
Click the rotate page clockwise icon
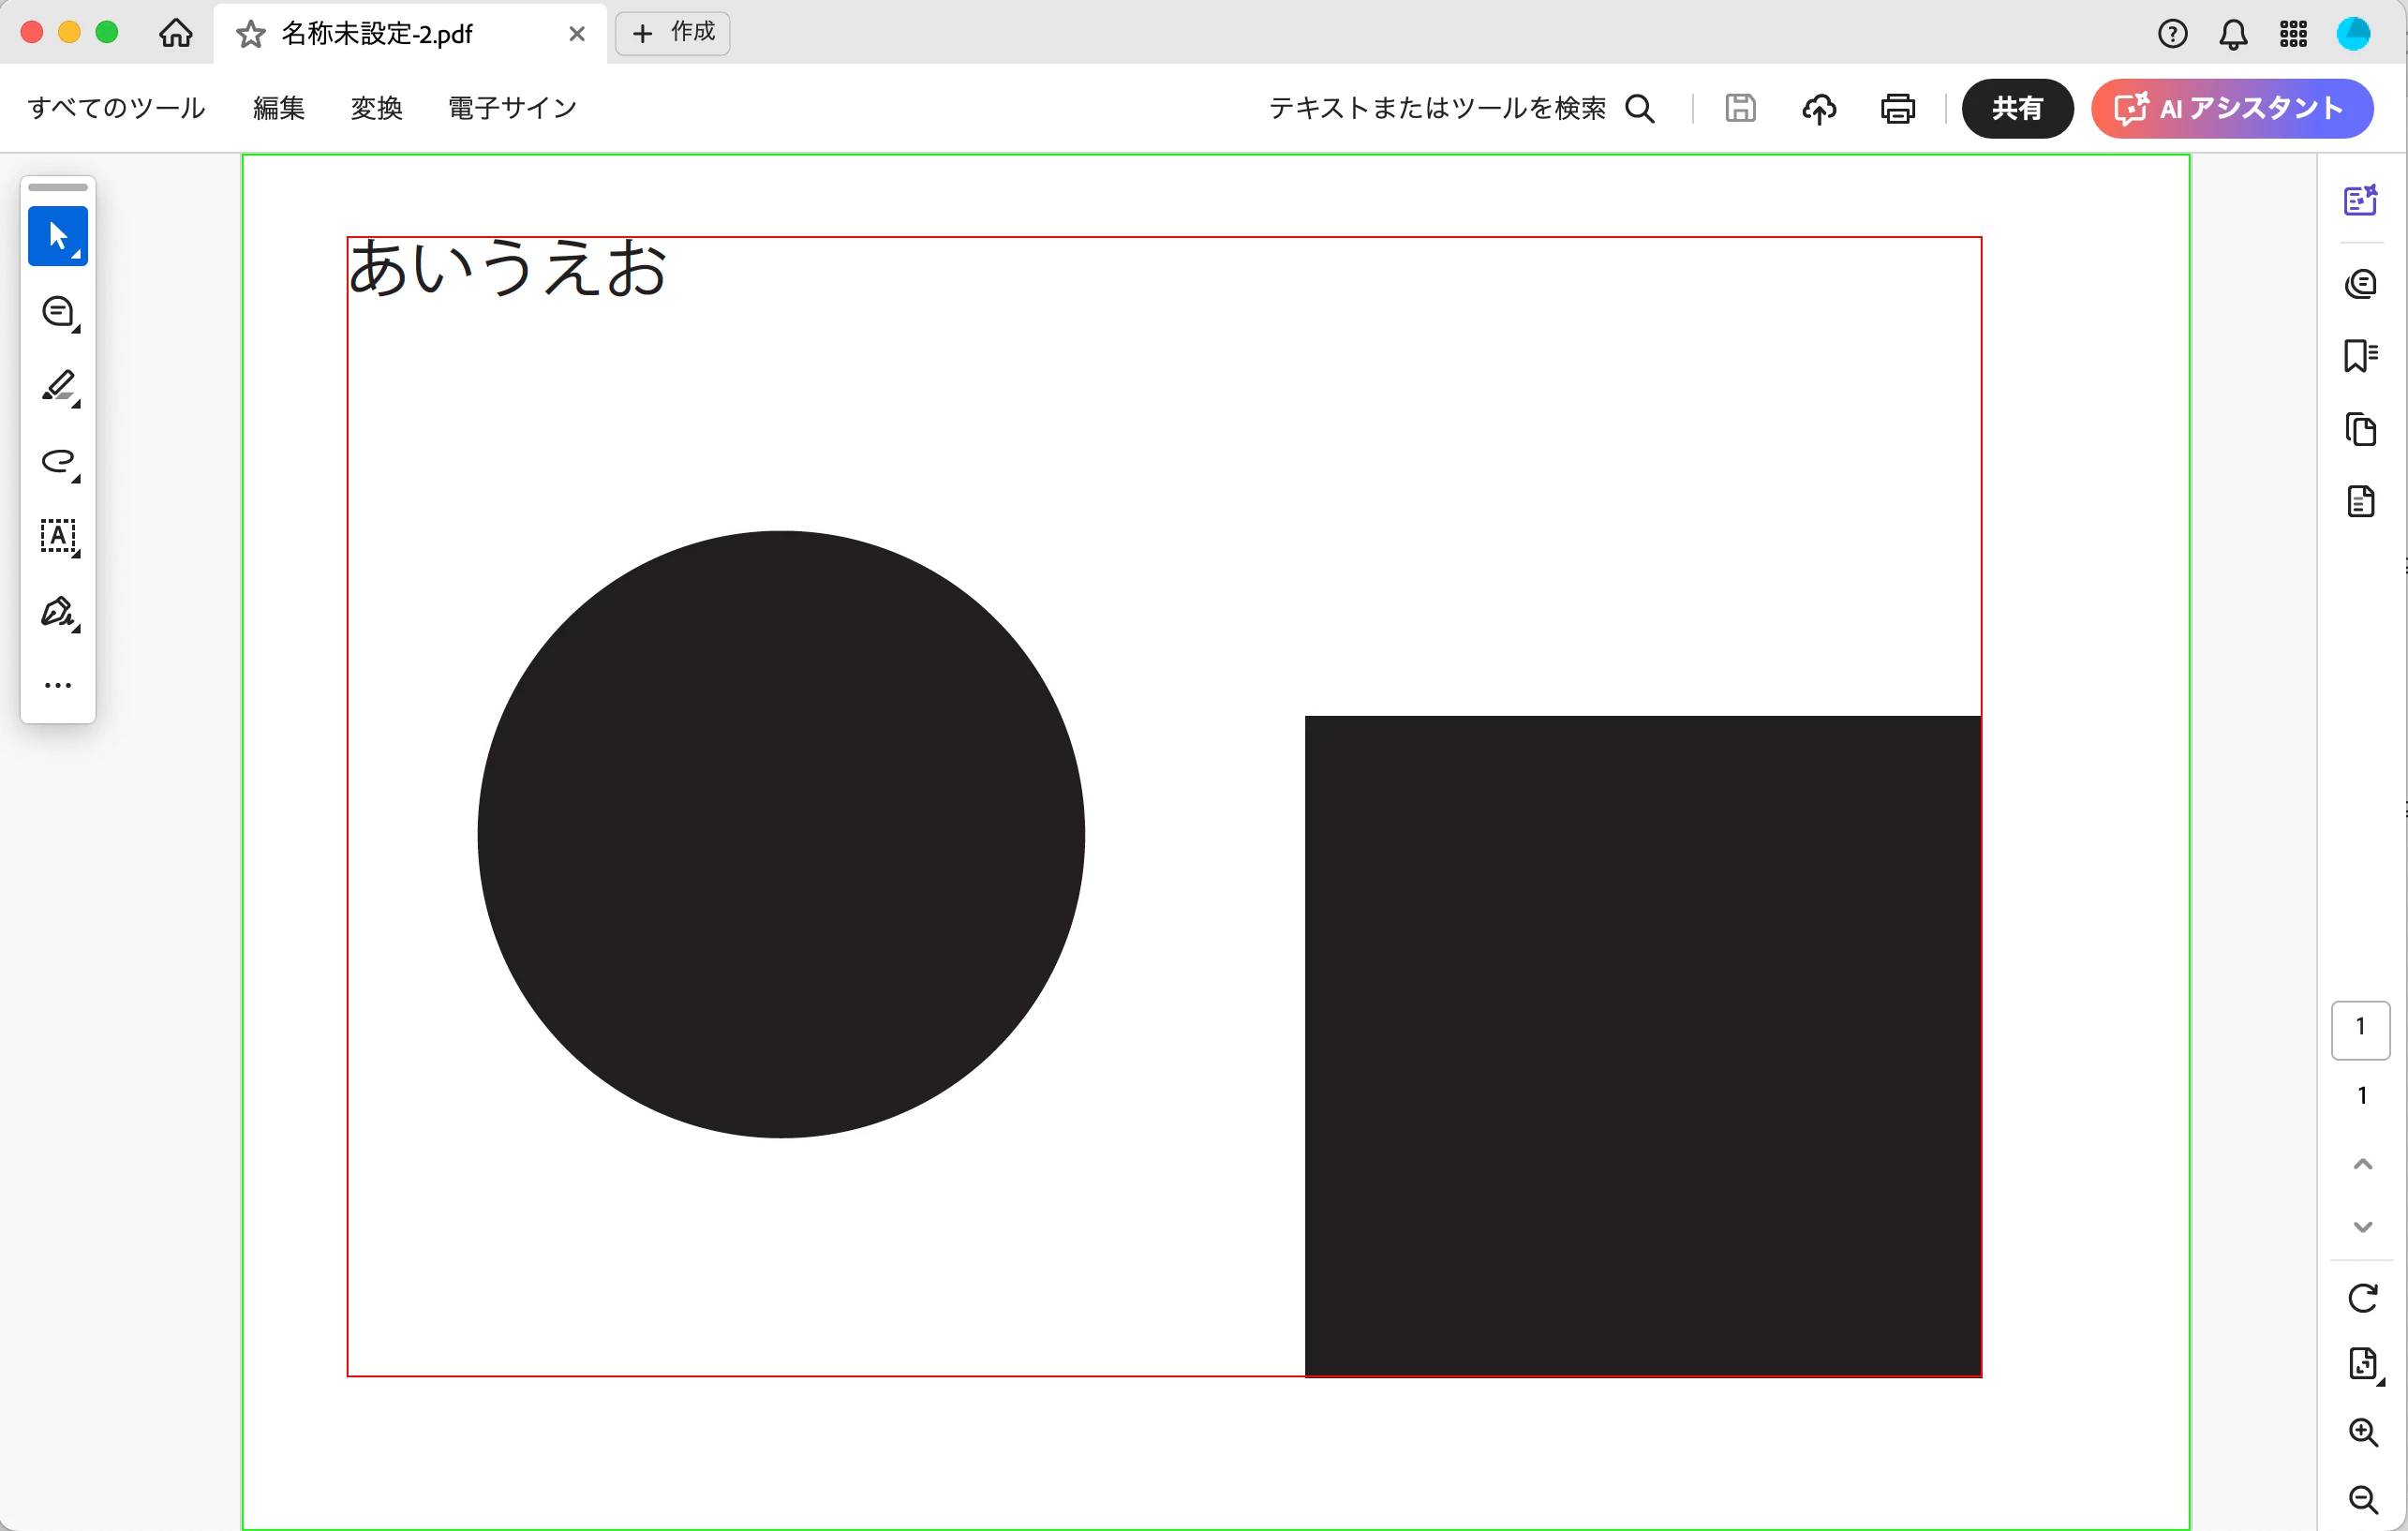coord(2362,1298)
